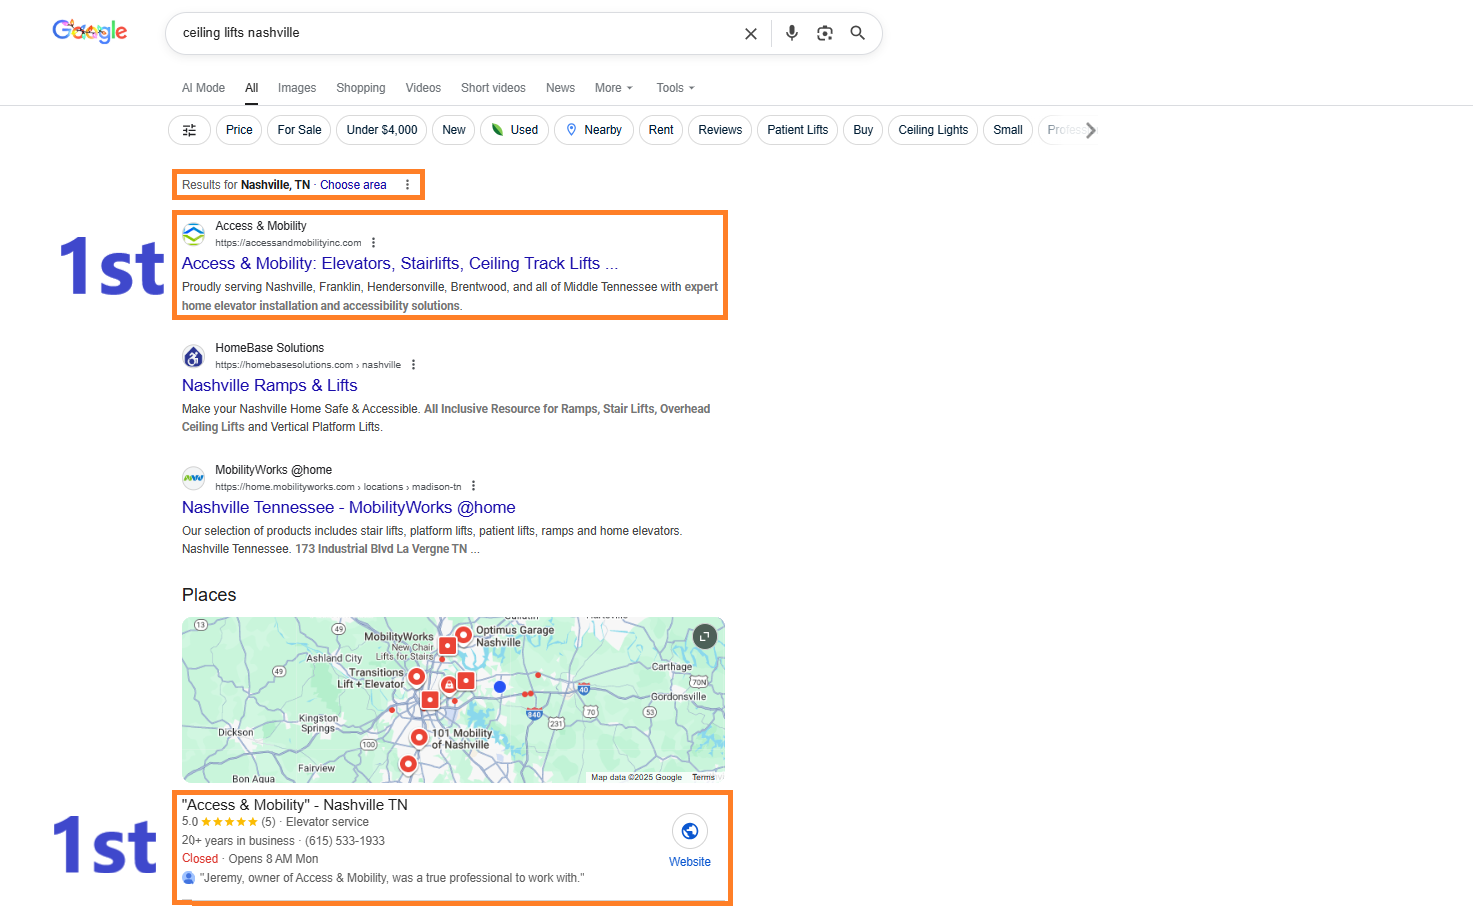Screen dimensions: 1473x911
Task: Toggle the Patient Lifts filter chip
Action: pyautogui.click(x=798, y=130)
